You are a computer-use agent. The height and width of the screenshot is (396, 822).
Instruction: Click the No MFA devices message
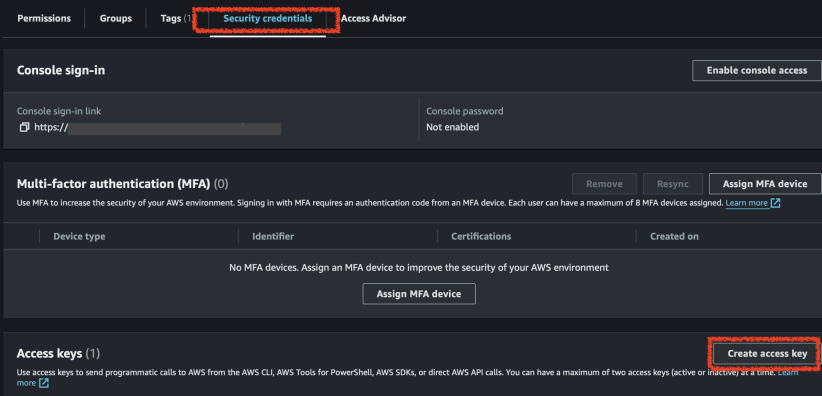coord(419,267)
